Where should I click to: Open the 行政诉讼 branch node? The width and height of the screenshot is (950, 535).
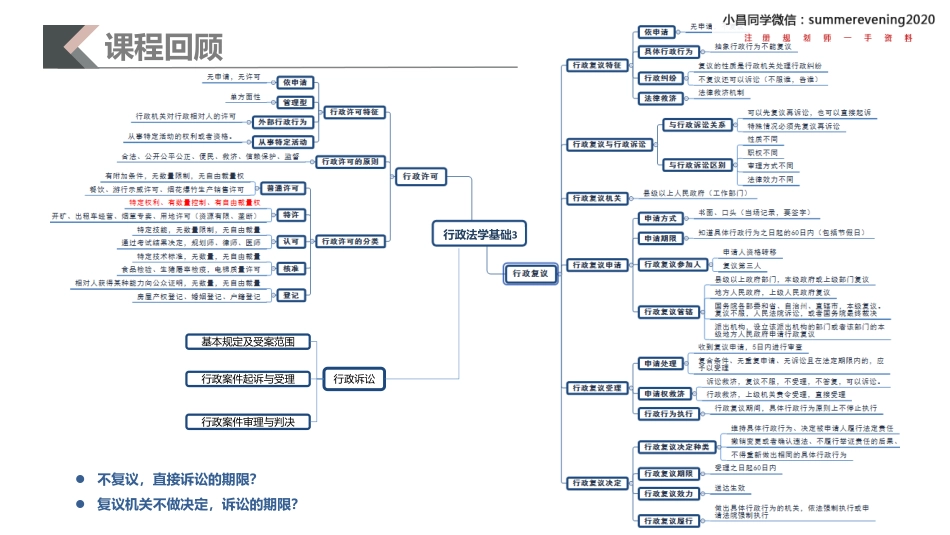(355, 378)
